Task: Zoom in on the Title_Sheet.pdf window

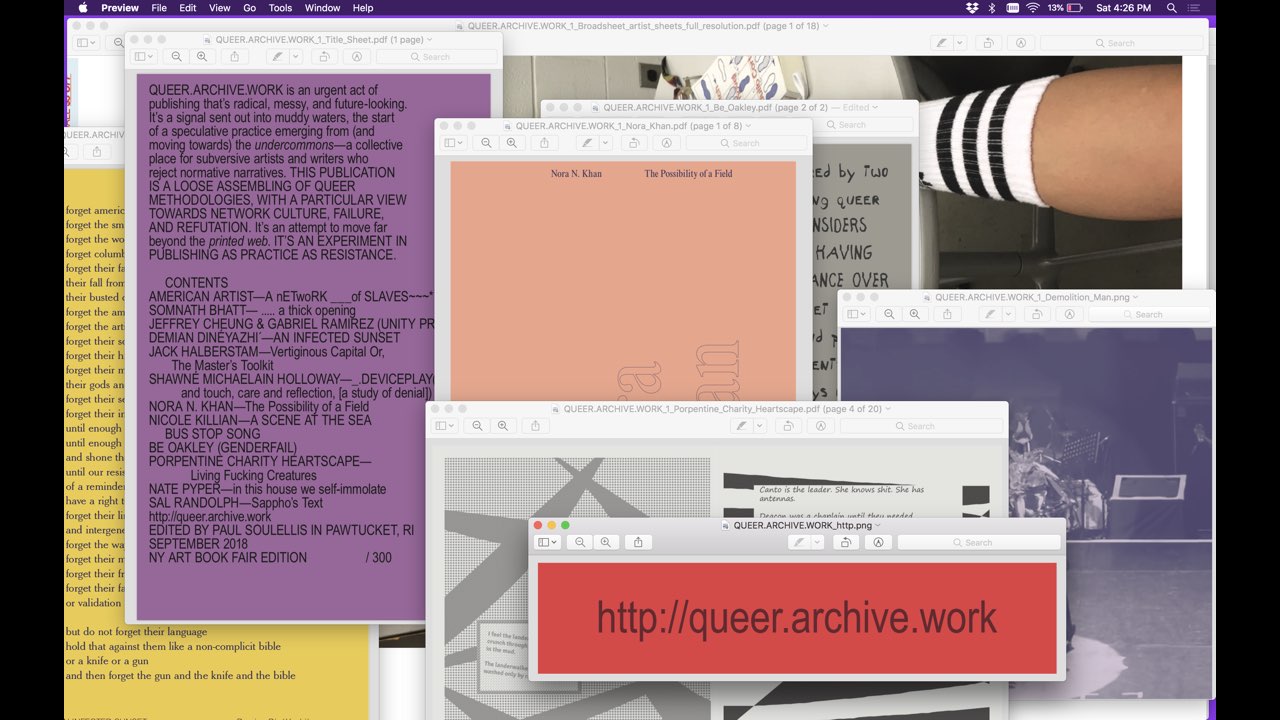Action: 203,57
